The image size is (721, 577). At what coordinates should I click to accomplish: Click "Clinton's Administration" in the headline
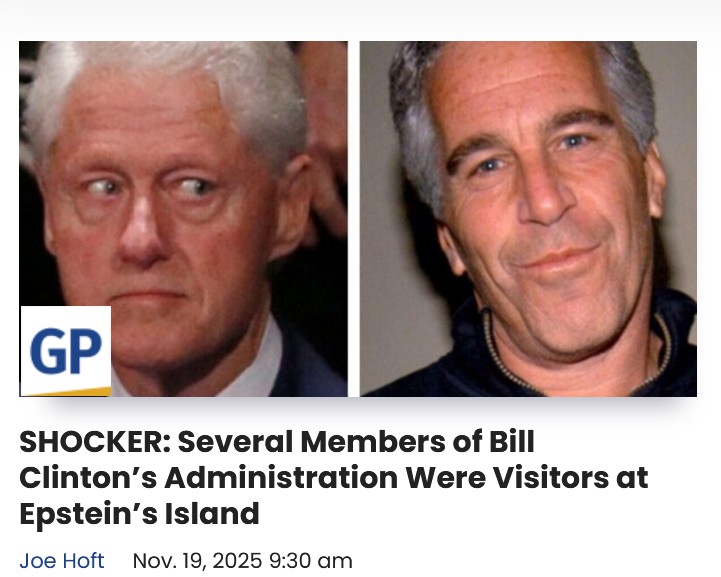click(x=208, y=478)
